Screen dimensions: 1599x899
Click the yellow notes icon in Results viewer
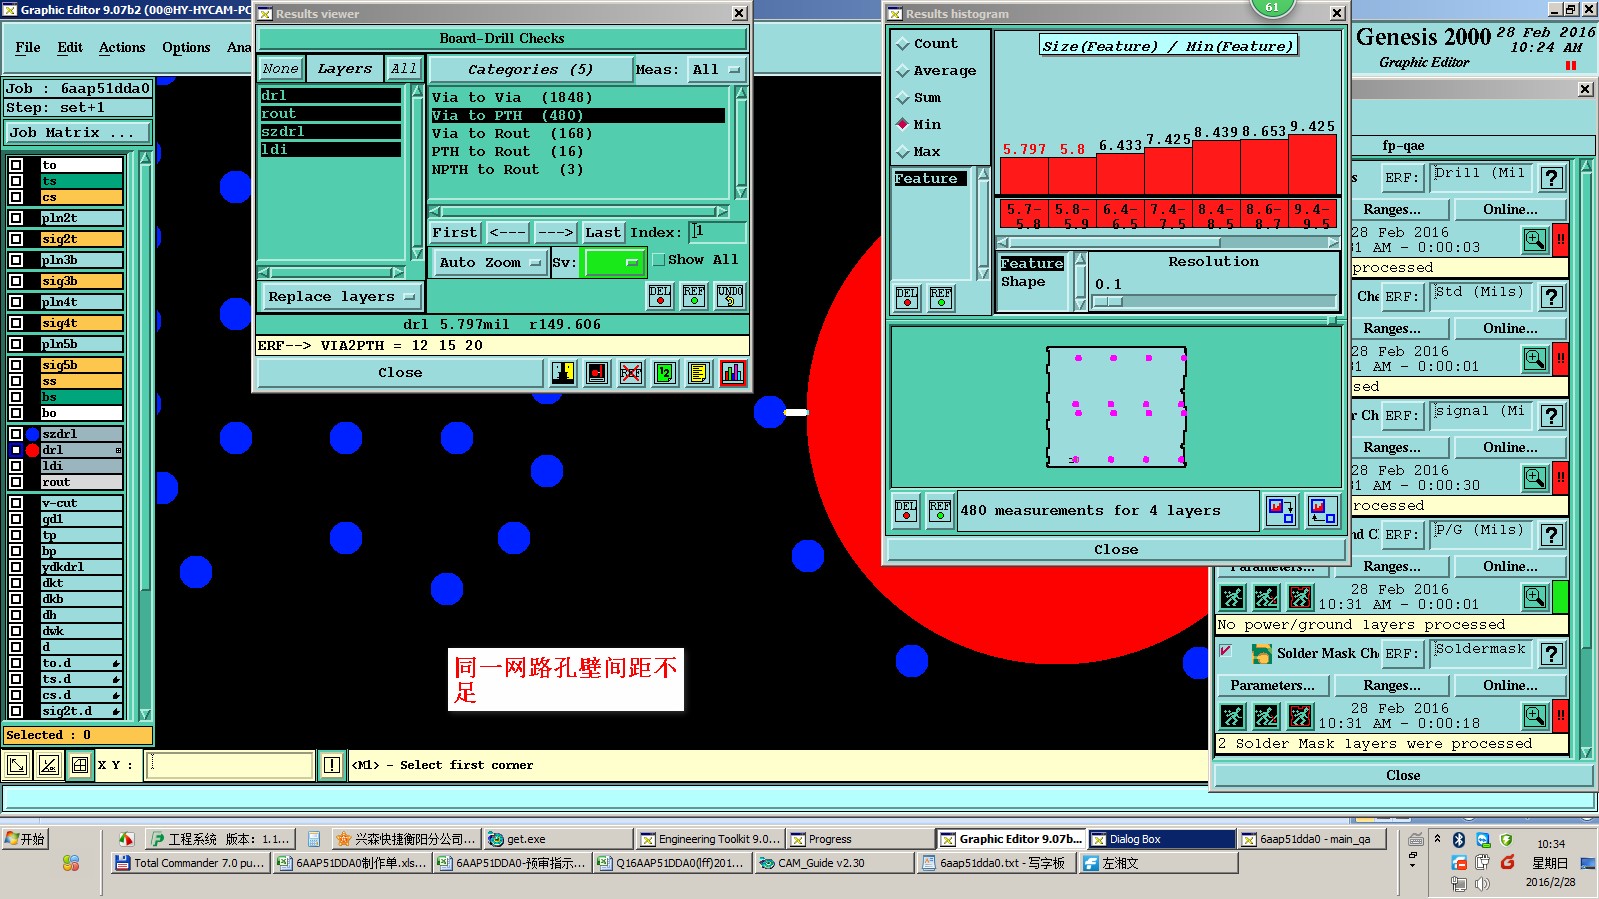[698, 373]
